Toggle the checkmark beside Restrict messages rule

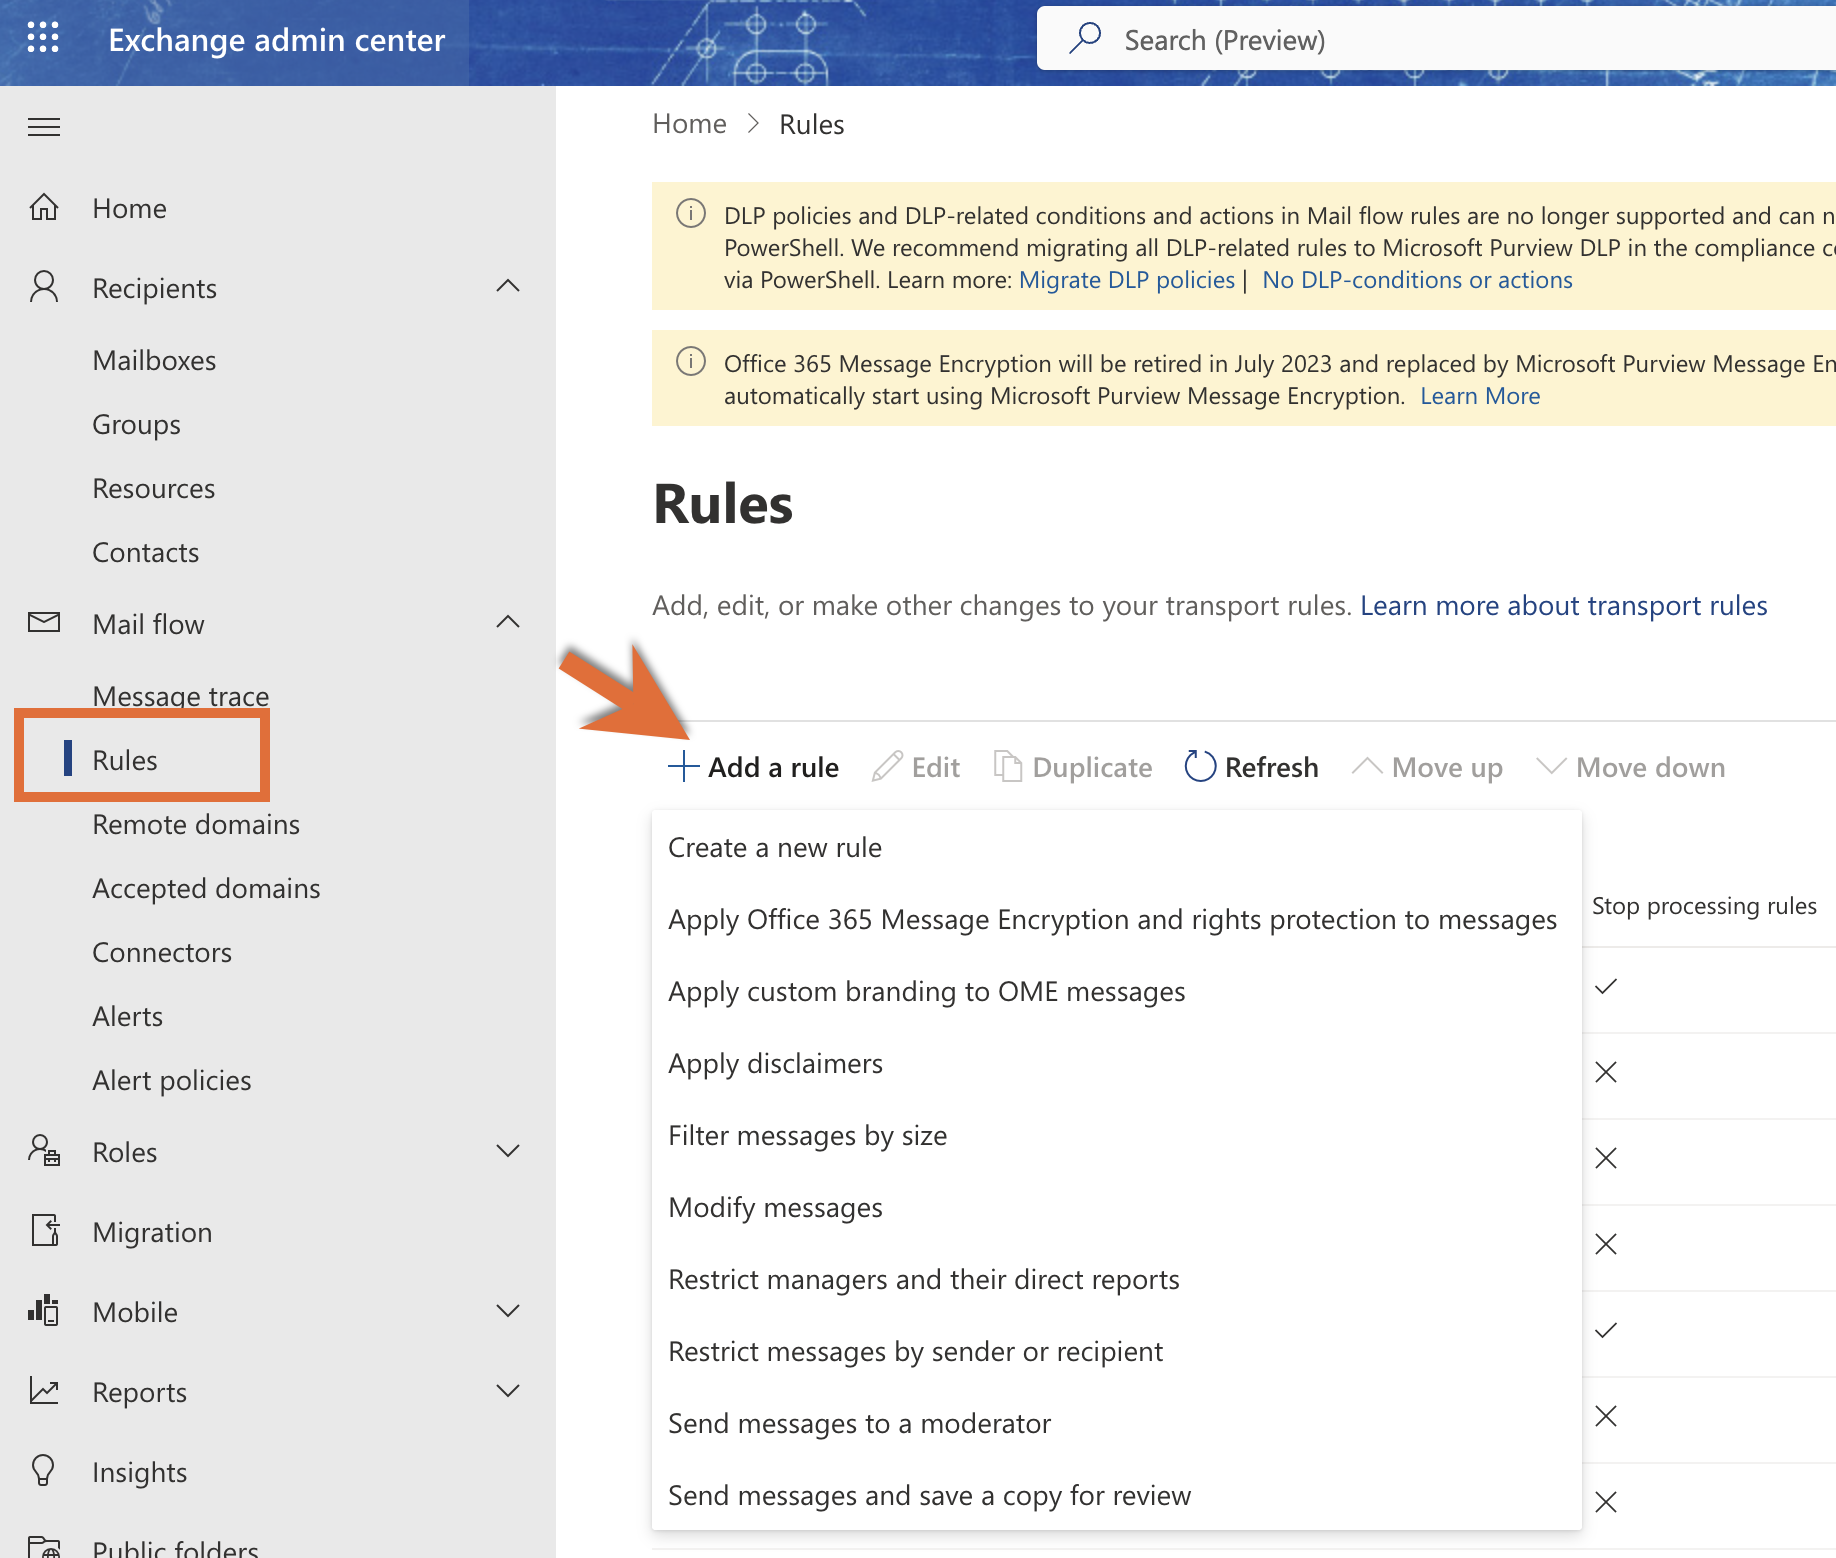tap(1605, 1331)
